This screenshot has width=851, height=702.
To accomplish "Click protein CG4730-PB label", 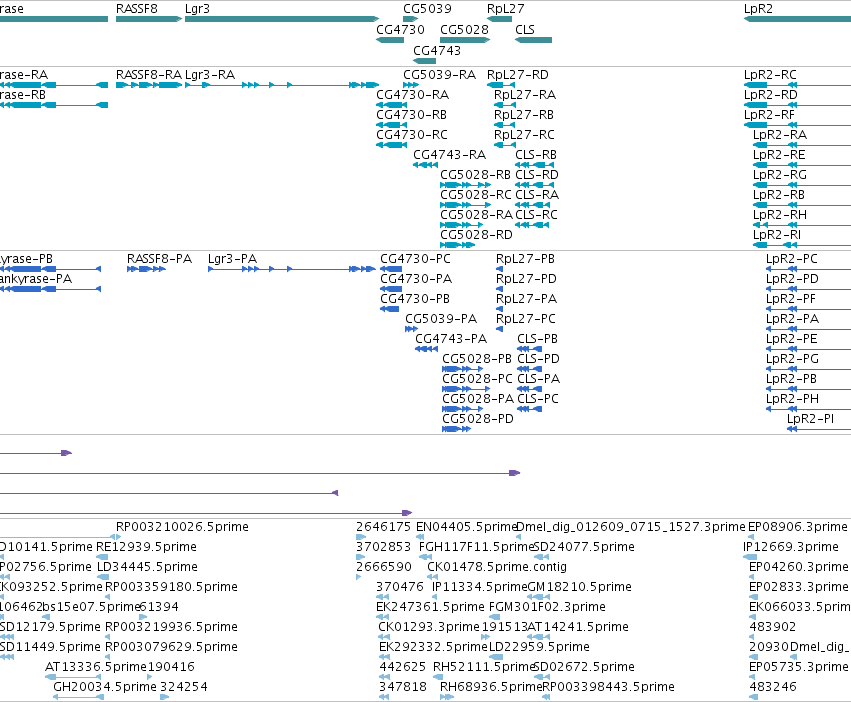I will pyautogui.click(x=415, y=299).
